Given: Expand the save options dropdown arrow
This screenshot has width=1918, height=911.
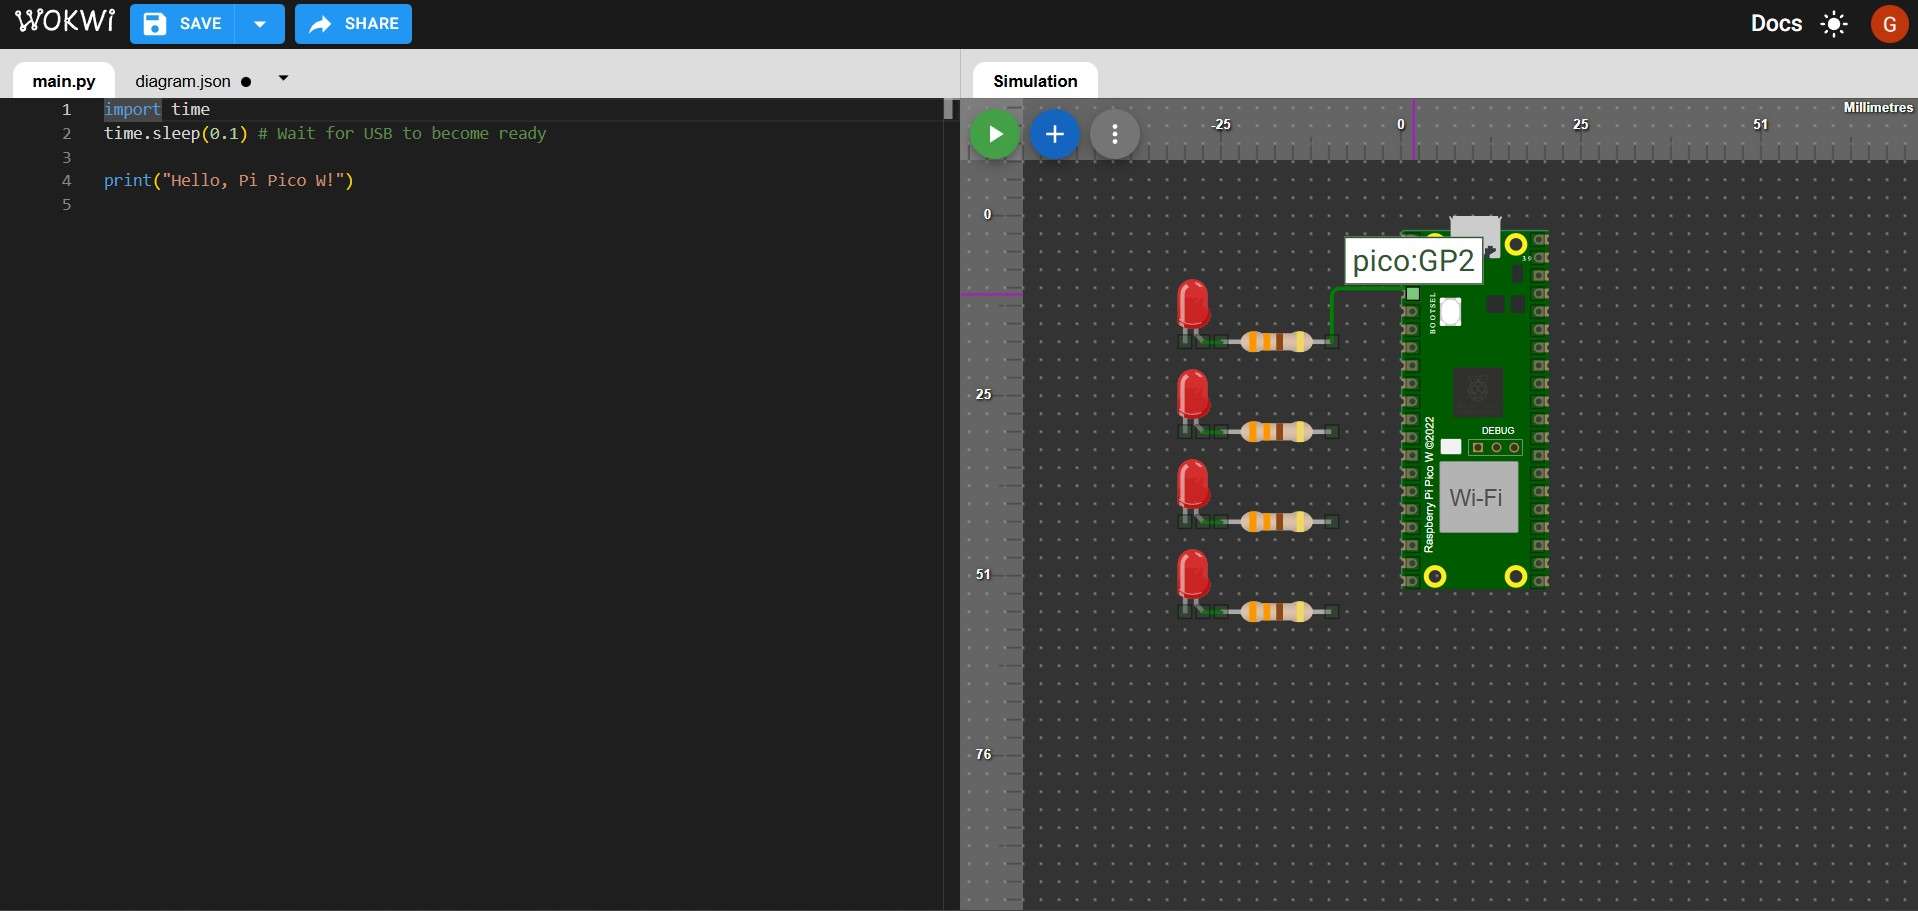Looking at the screenshot, I should [260, 24].
